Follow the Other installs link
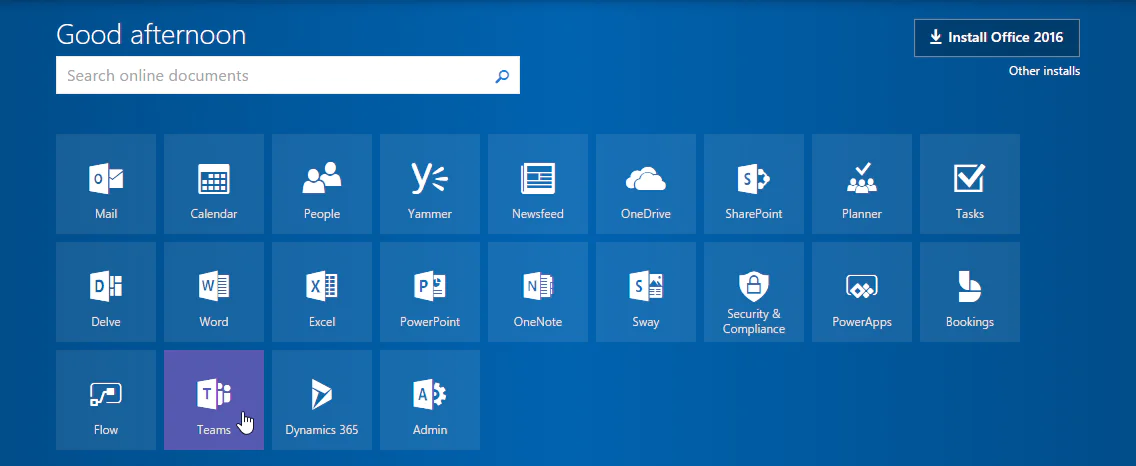1136x466 pixels. pos(1044,71)
